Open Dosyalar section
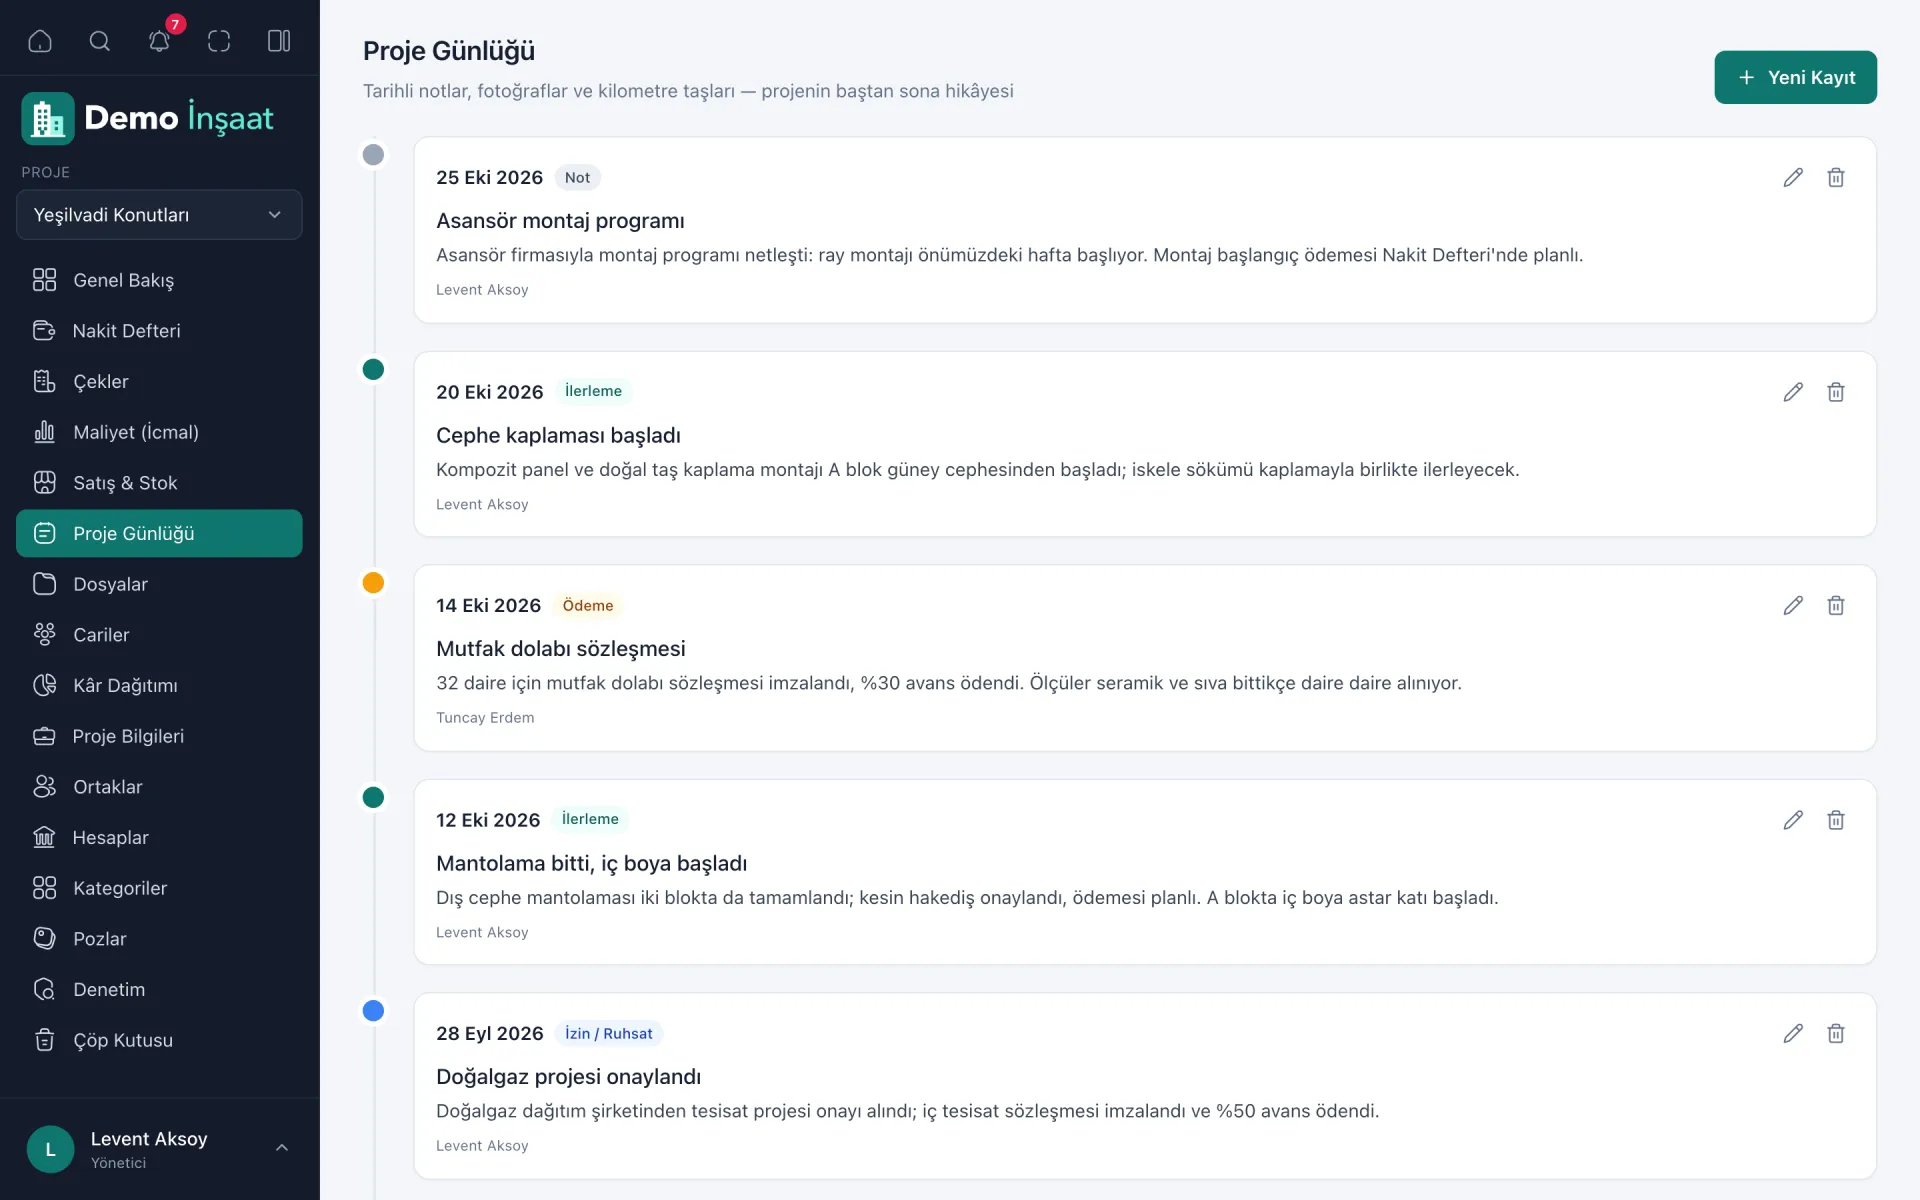Viewport: 1920px width, 1200px height. click(x=159, y=584)
